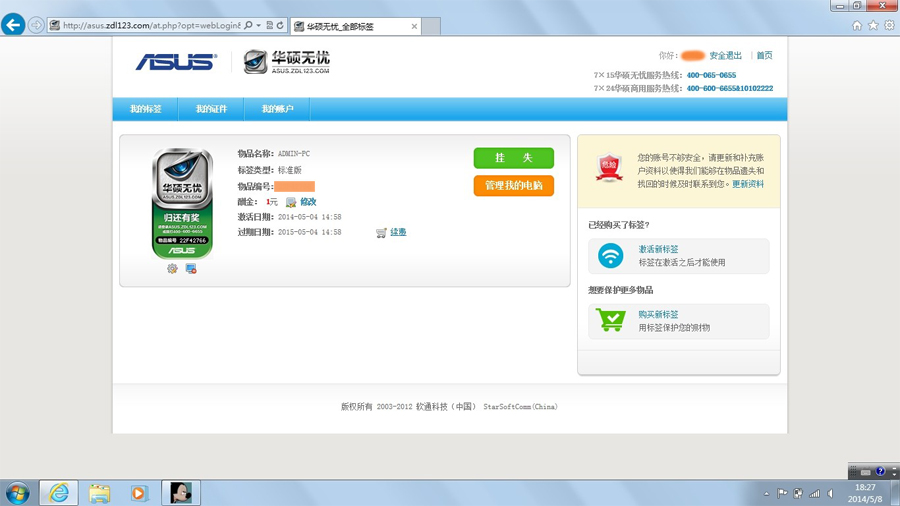The width and height of the screenshot is (900, 506).
Task: Click 续费 renewal link
Action: tap(398, 232)
